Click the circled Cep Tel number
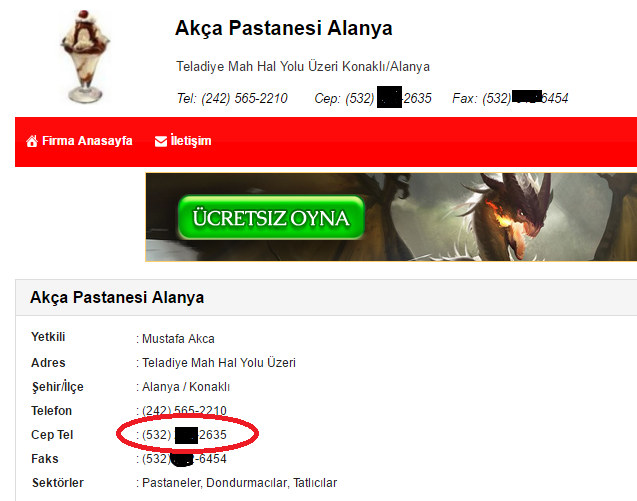Viewport: 637px width, 501px height. pos(184,435)
